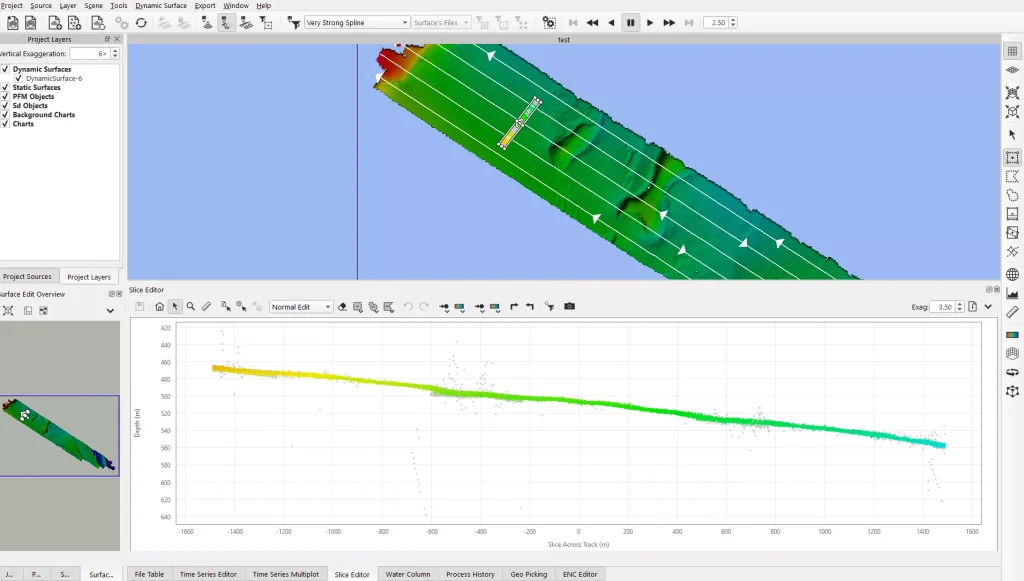Click the eraser tool in Slice Editor toolbar
This screenshot has height=581, width=1024.
point(343,307)
